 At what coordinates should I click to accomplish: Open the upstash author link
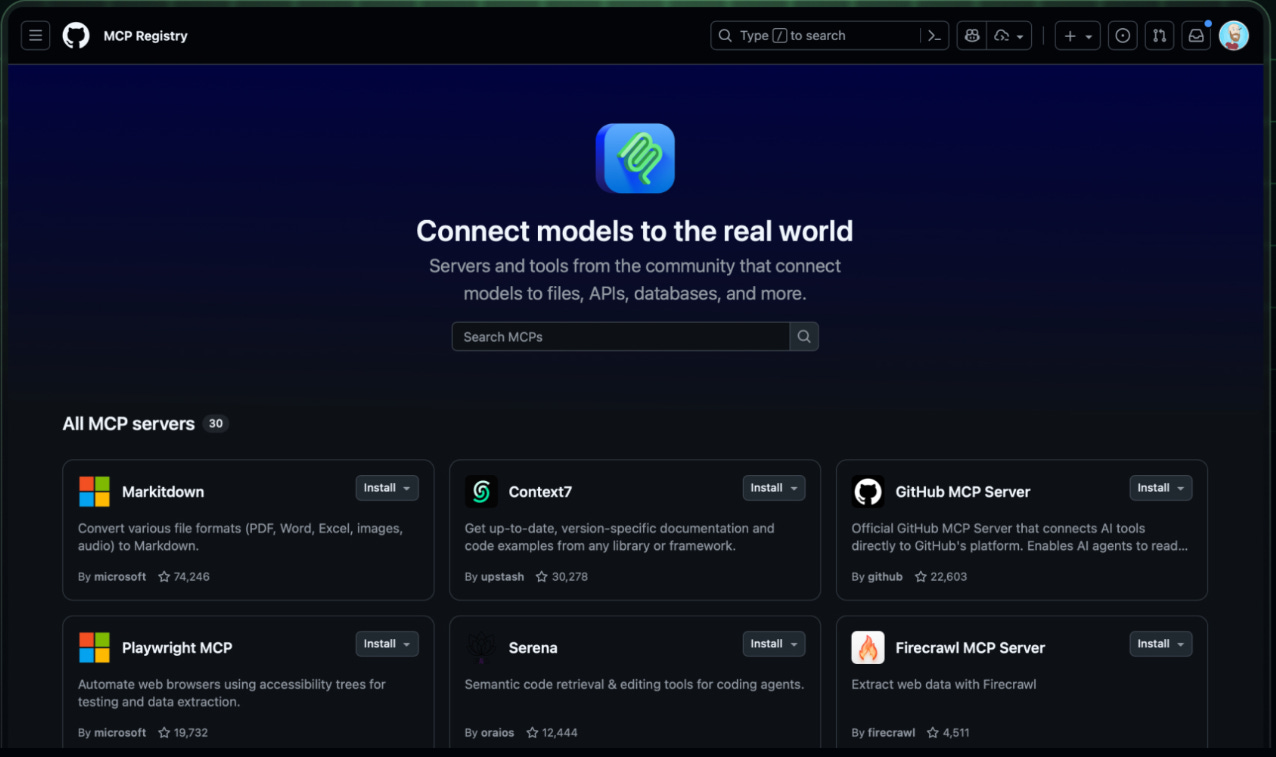tap(502, 577)
